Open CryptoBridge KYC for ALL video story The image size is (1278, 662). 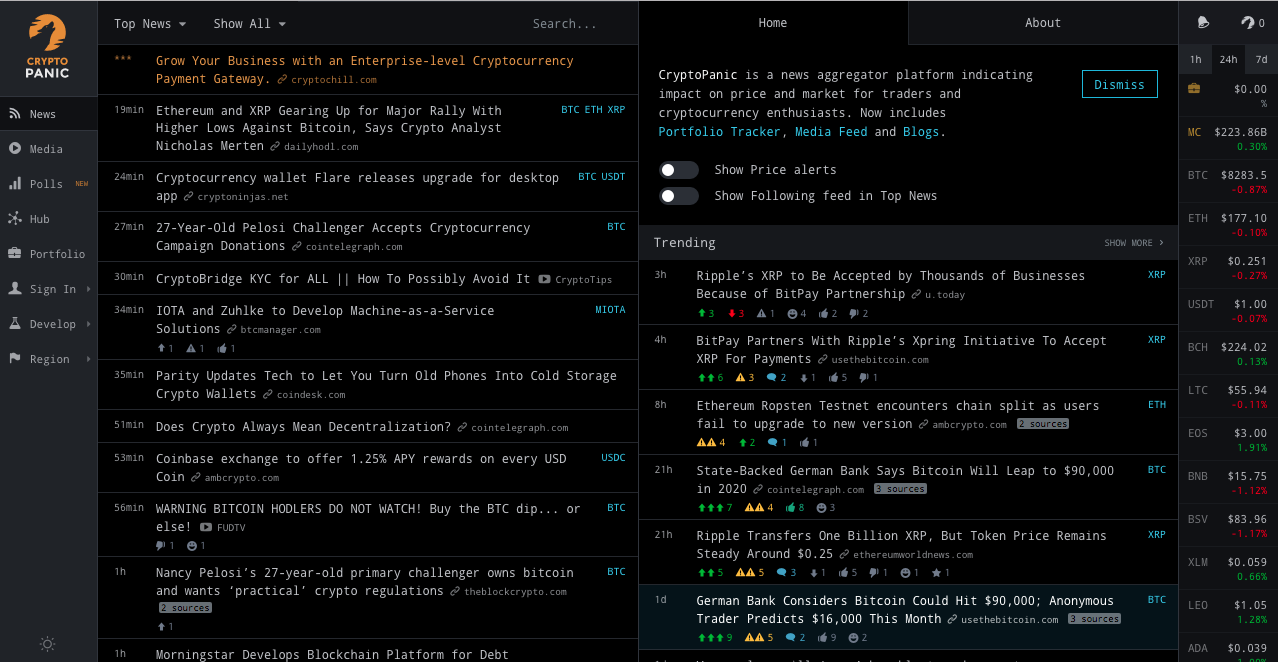(343, 279)
